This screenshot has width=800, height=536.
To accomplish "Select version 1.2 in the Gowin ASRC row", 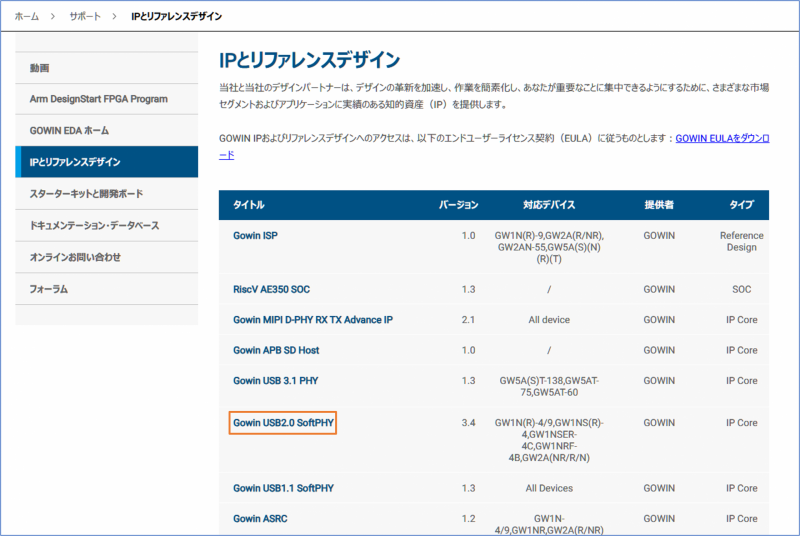I will click(468, 519).
